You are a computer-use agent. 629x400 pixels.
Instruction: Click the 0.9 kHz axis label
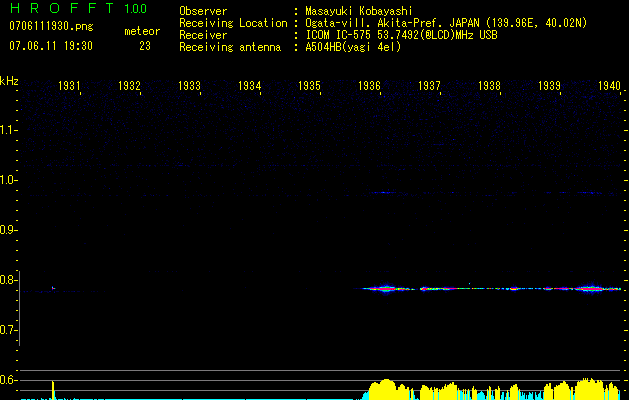click(8, 230)
